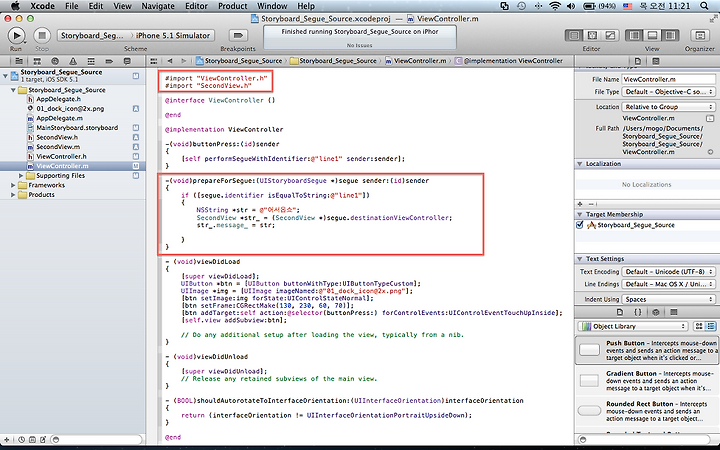Show the Object library cube icon
The image size is (720, 450).
pos(656,312)
